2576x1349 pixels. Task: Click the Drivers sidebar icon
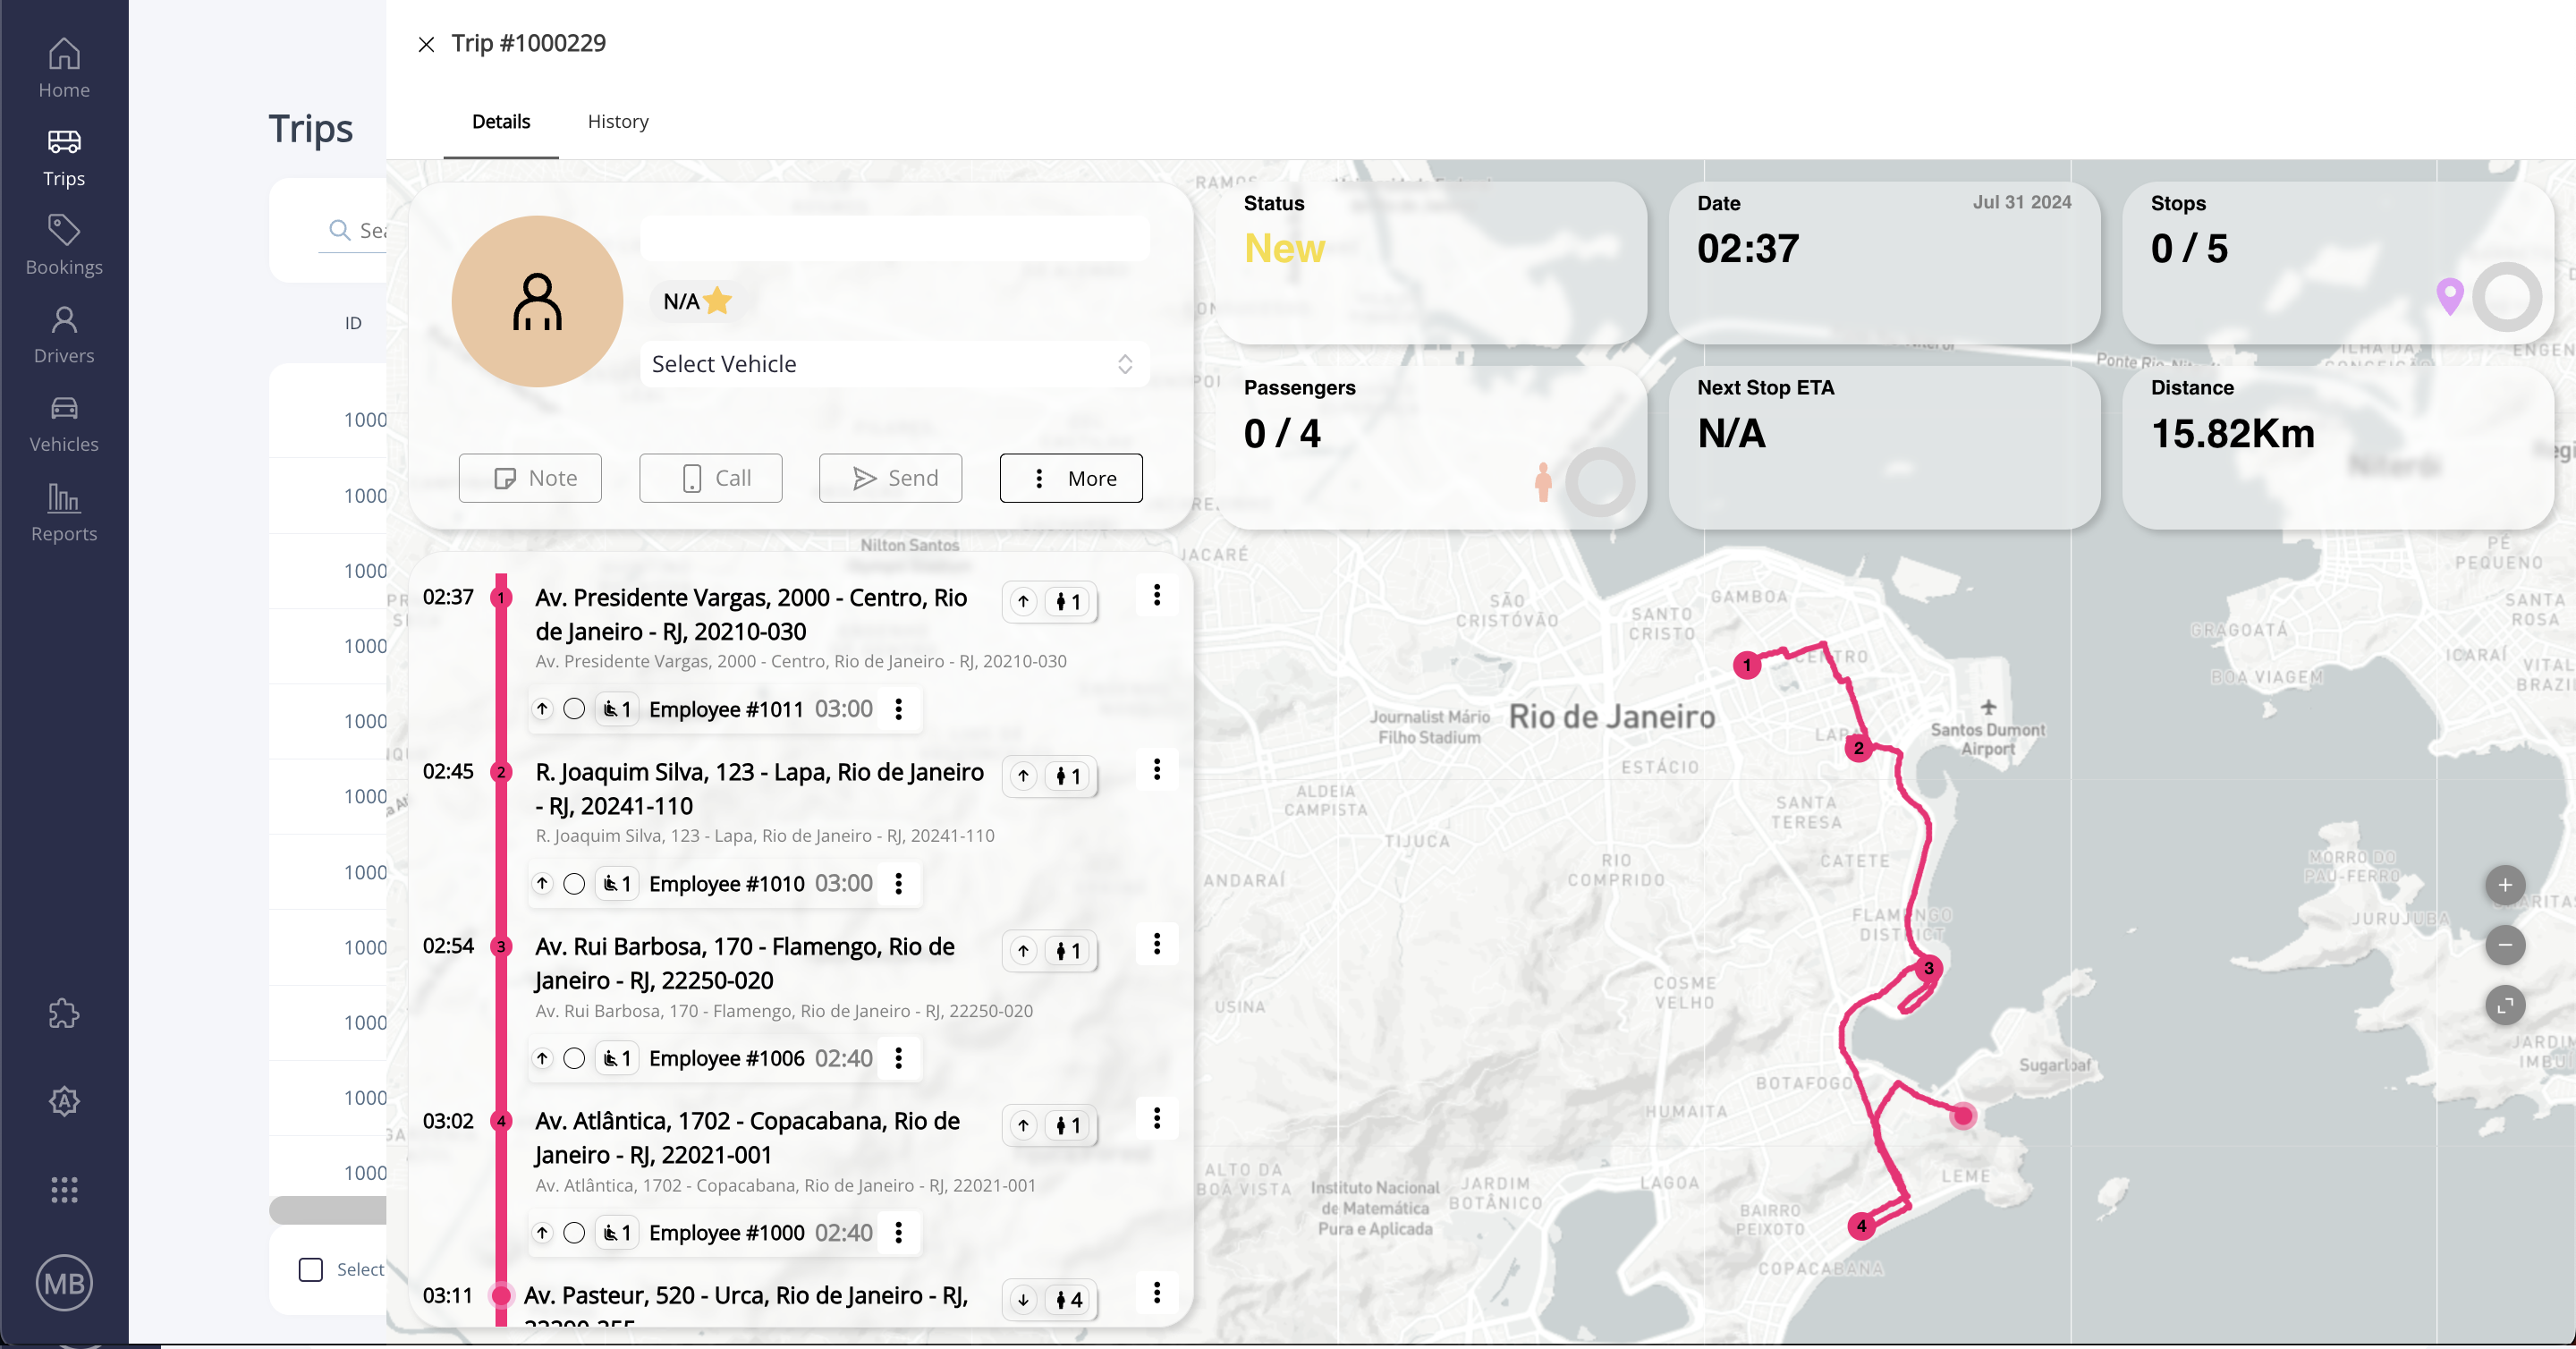(x=63, y=332)
